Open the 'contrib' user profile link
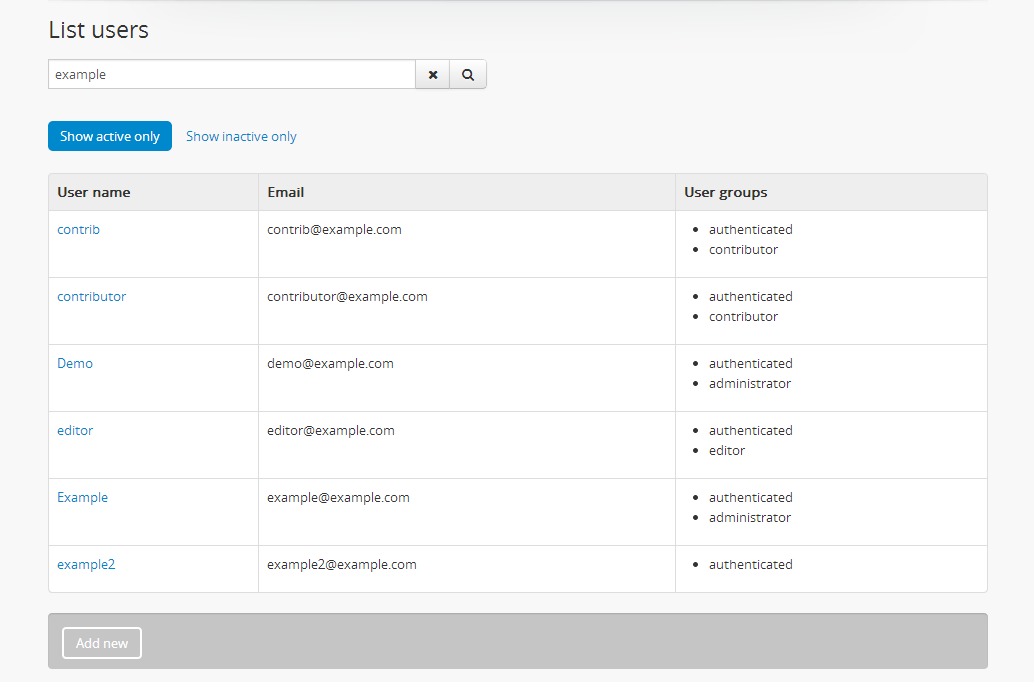 pyautogui.click(x=78, y=230)
